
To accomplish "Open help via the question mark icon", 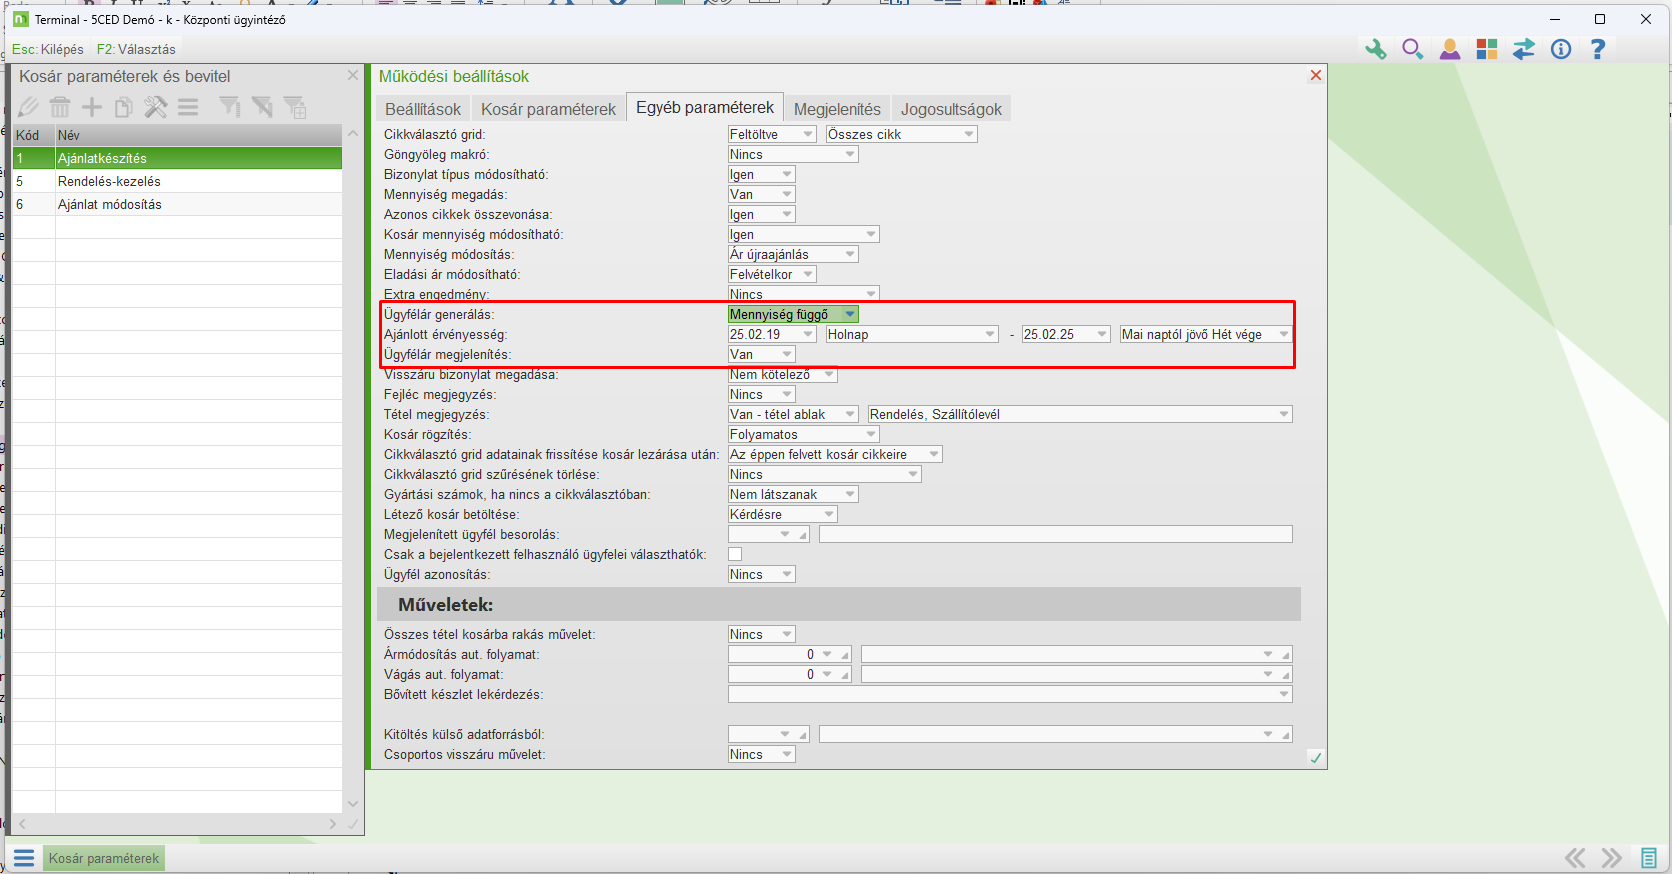I will [1597, 49].
